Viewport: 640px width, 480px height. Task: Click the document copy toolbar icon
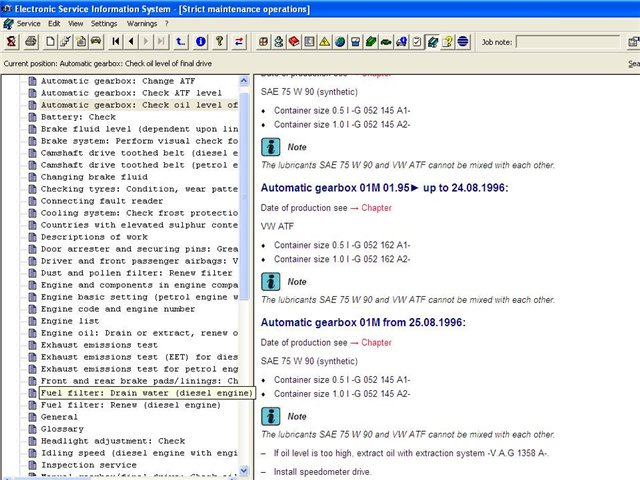coord(81,42)
